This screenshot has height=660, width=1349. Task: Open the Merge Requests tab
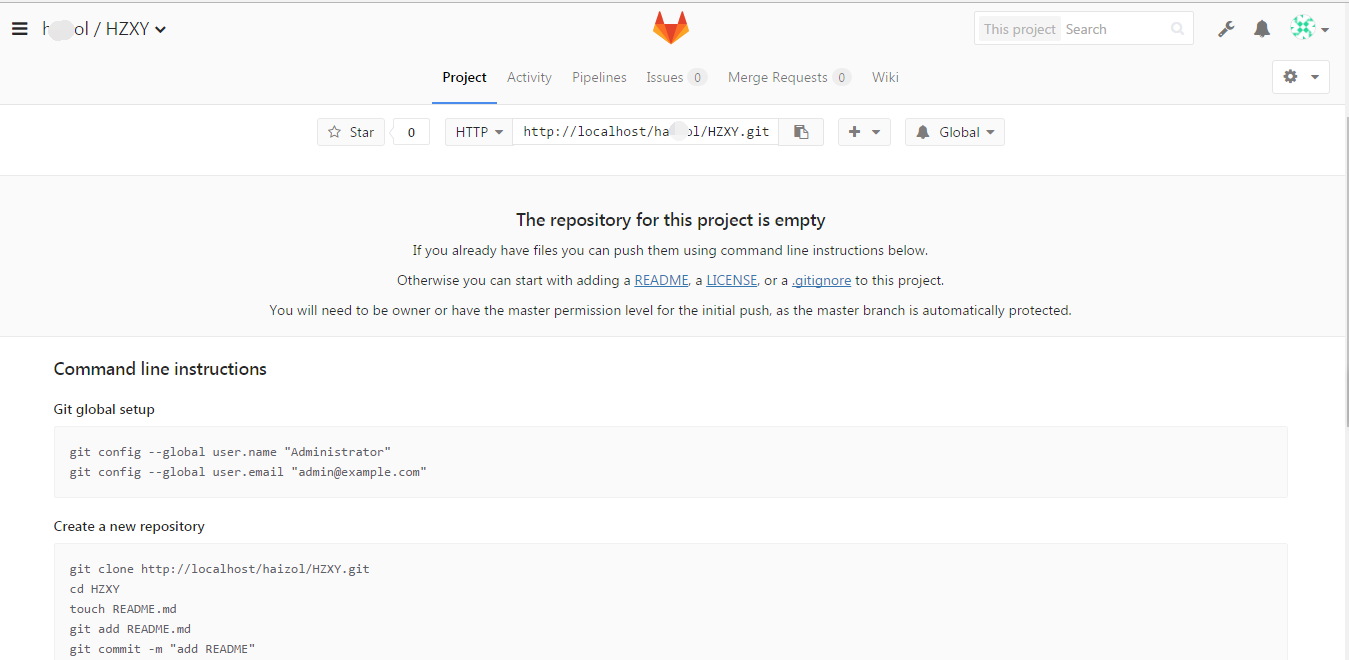click(x=789, y=77)
